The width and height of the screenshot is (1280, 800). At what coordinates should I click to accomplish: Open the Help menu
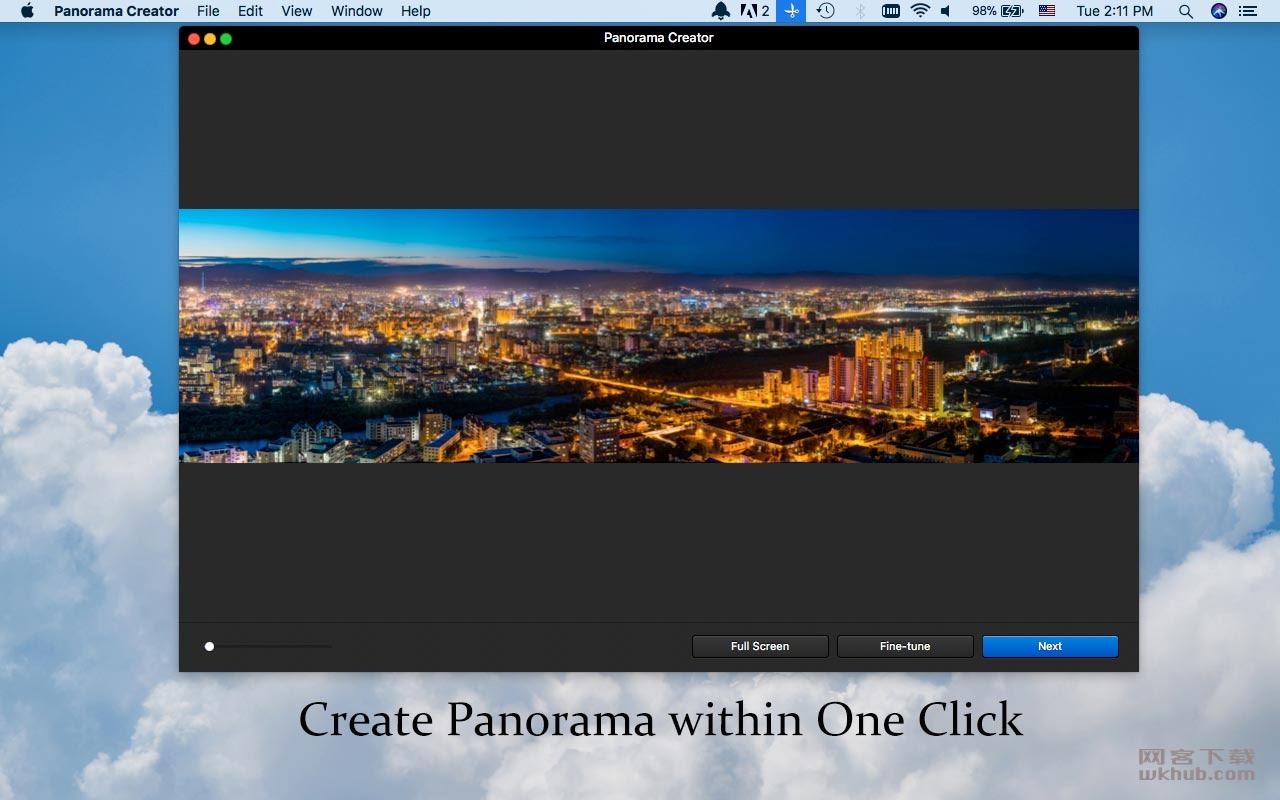click(x=415, y=11)
